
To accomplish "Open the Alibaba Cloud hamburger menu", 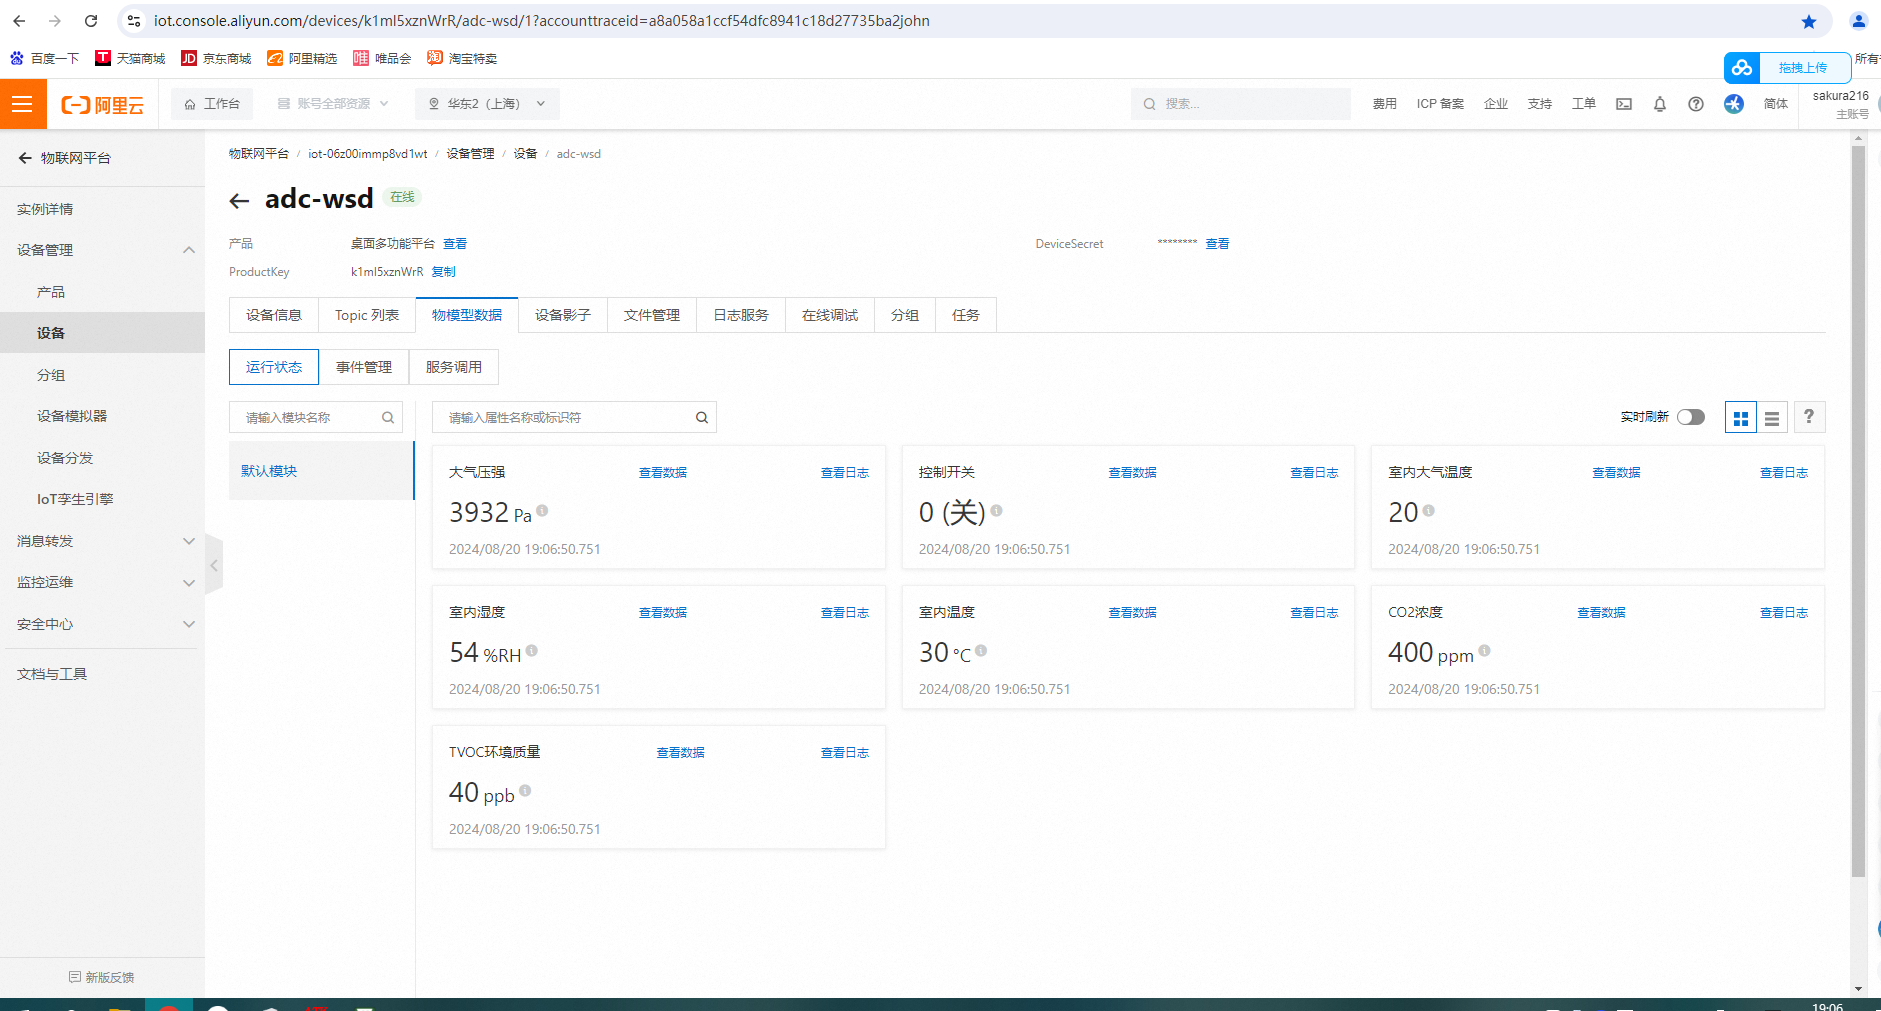I will pos(22,104).
